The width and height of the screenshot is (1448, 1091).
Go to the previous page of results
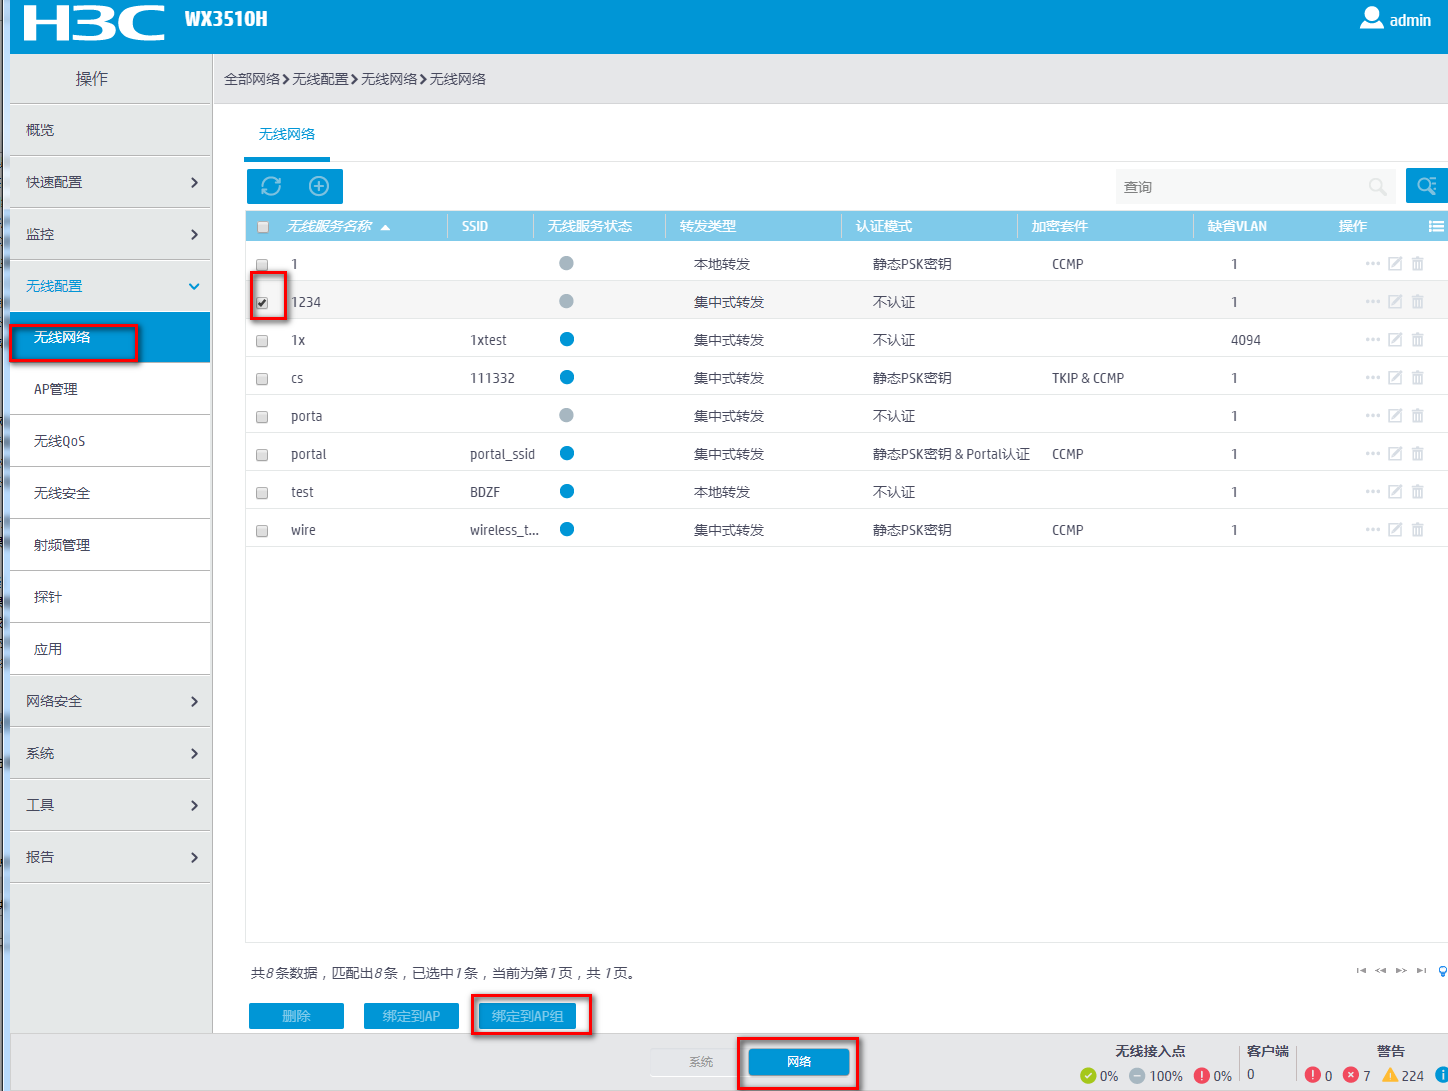point(1381,970)
